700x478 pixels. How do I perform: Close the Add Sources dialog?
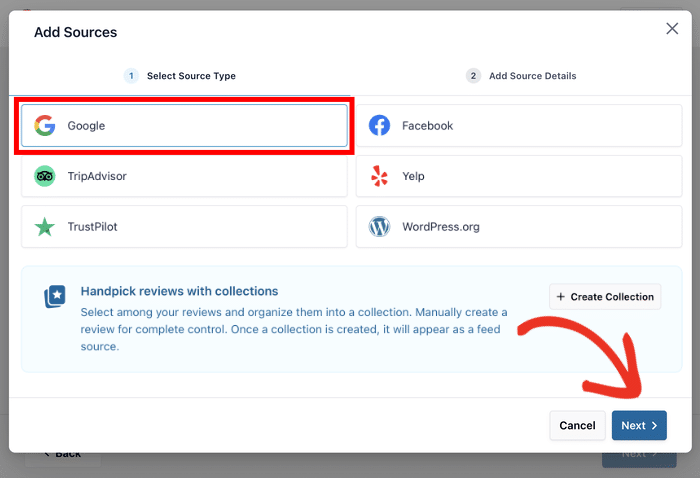[x=672, y=29]
